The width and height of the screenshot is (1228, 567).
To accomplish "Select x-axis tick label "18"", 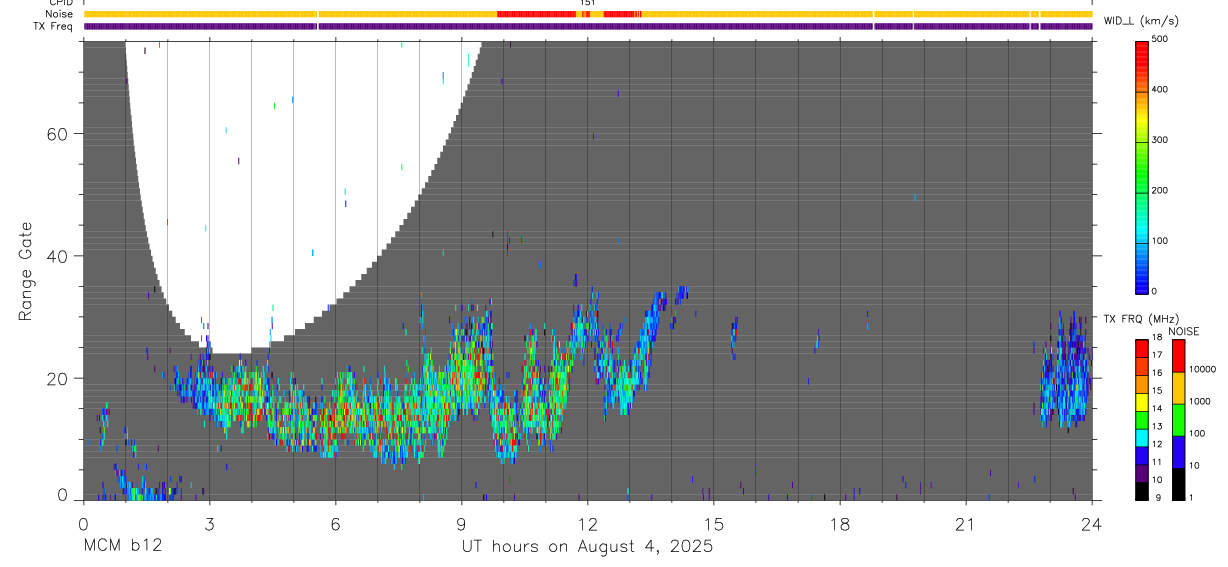I will 839,525.
